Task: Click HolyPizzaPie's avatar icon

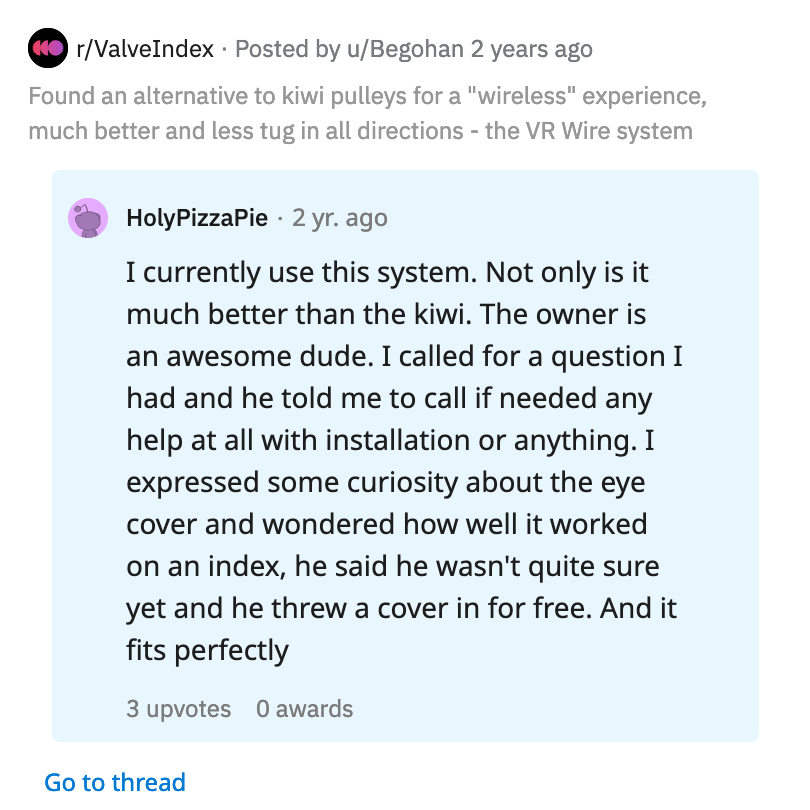Action: coord(88,218)
